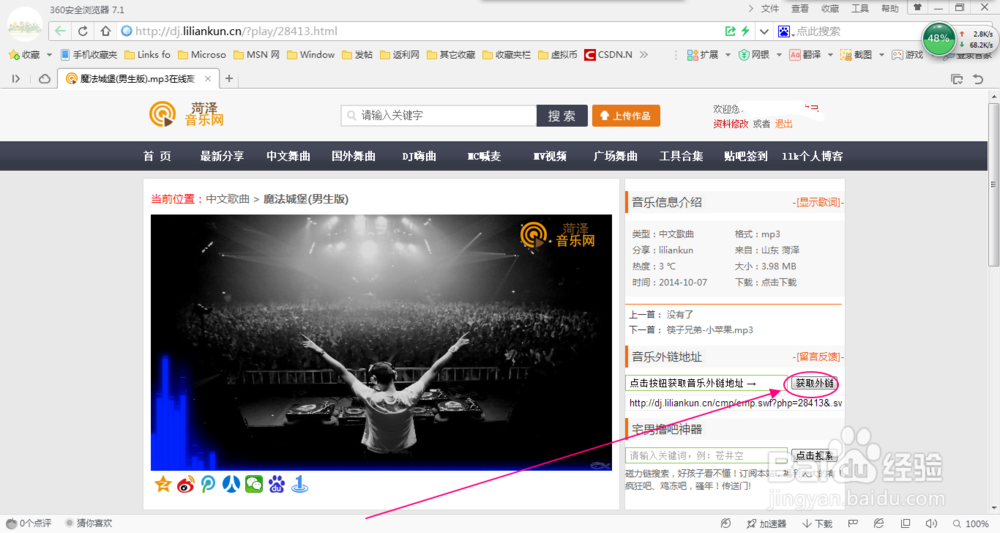Click the 获取外链 button
The image size is (1000, 533).
[x=814, y=383]
